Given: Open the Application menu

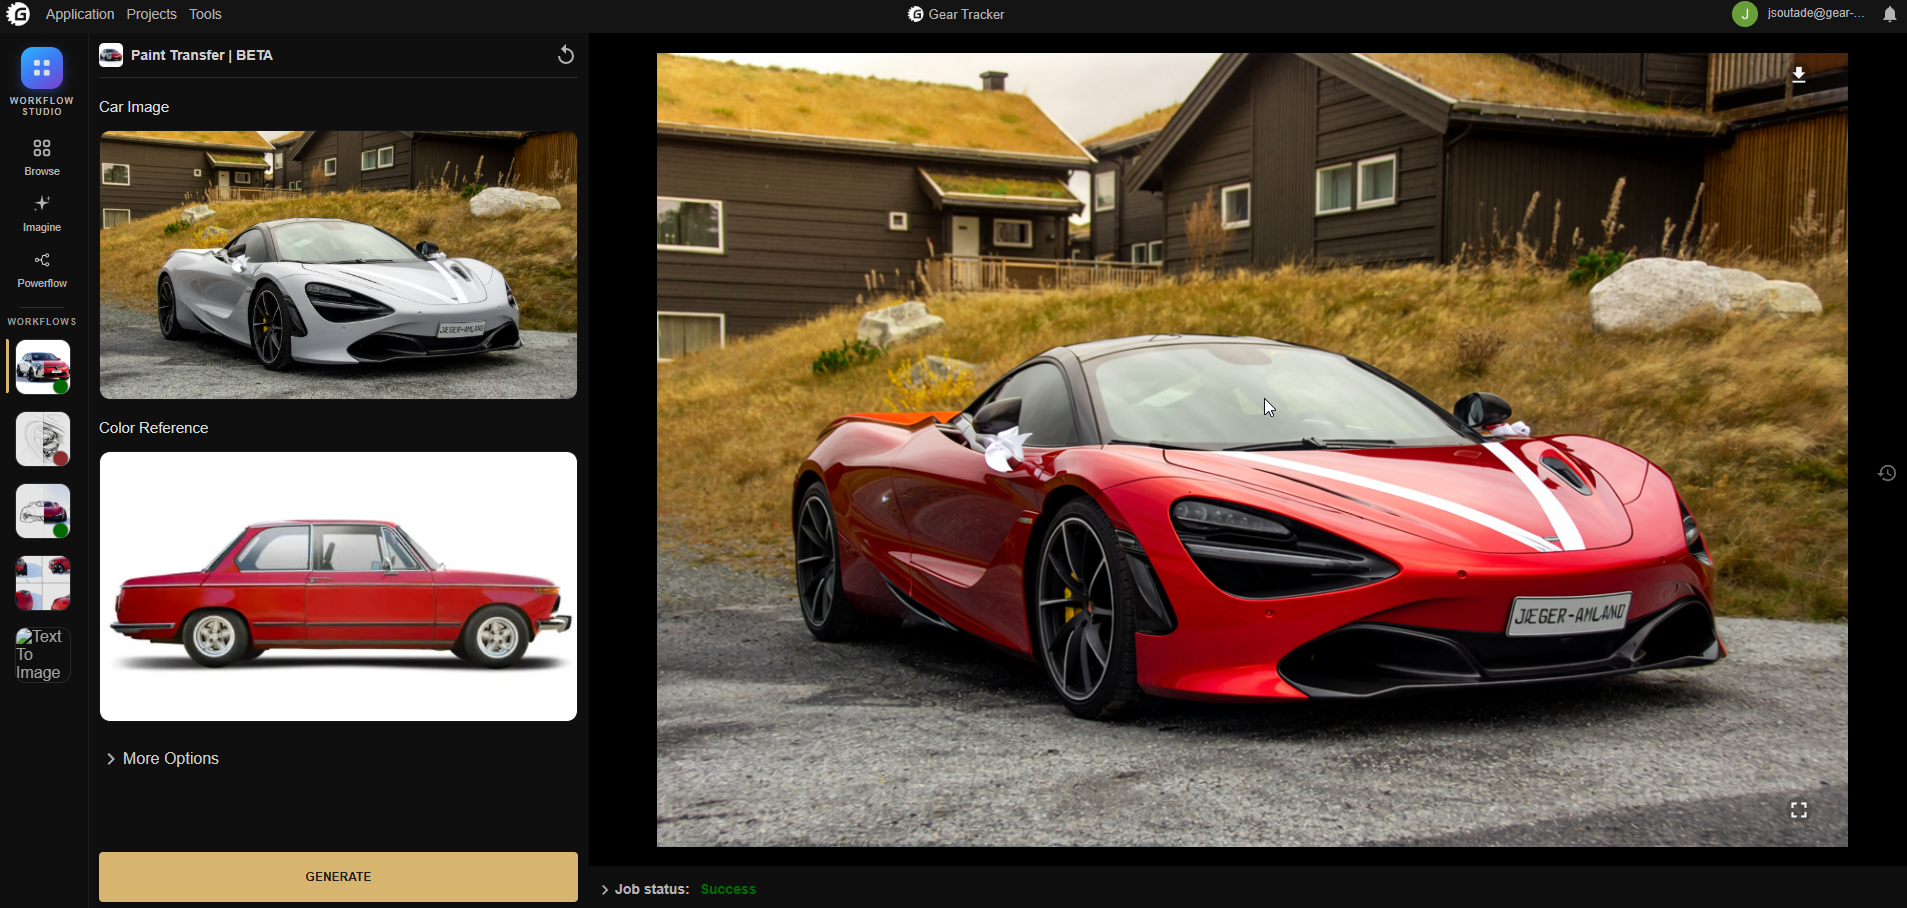Looking at the screenshot, I should pyautogui.click(x=80, y=14).
